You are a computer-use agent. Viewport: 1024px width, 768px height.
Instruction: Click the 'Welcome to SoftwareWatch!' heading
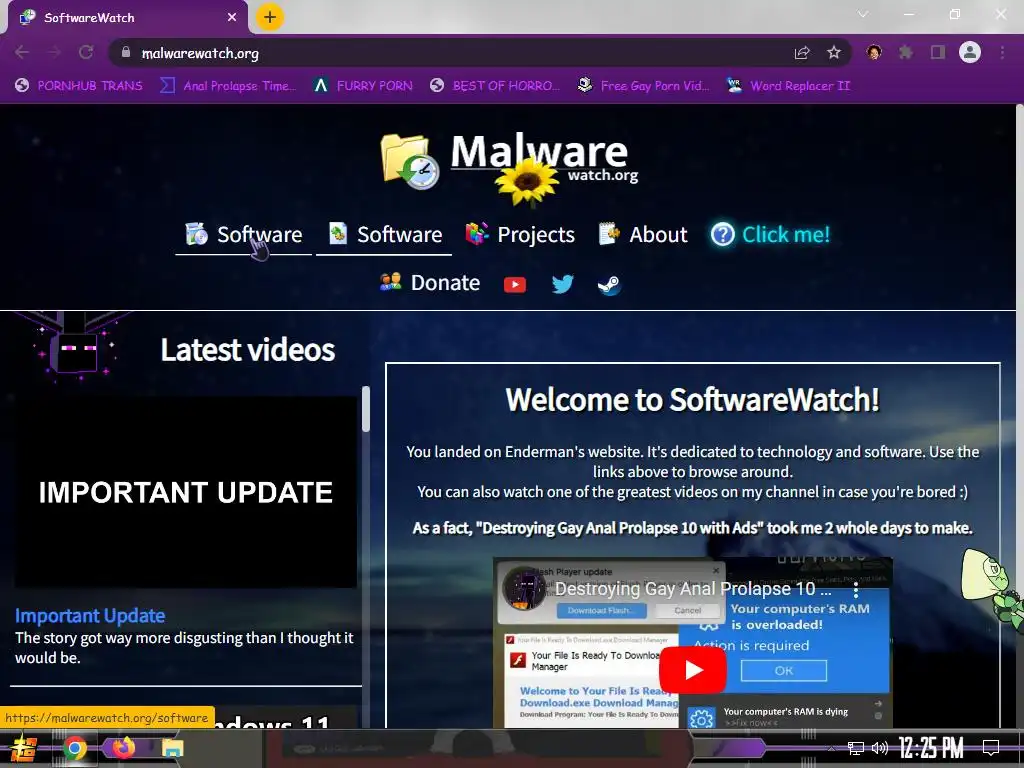(x=692, y=400)
